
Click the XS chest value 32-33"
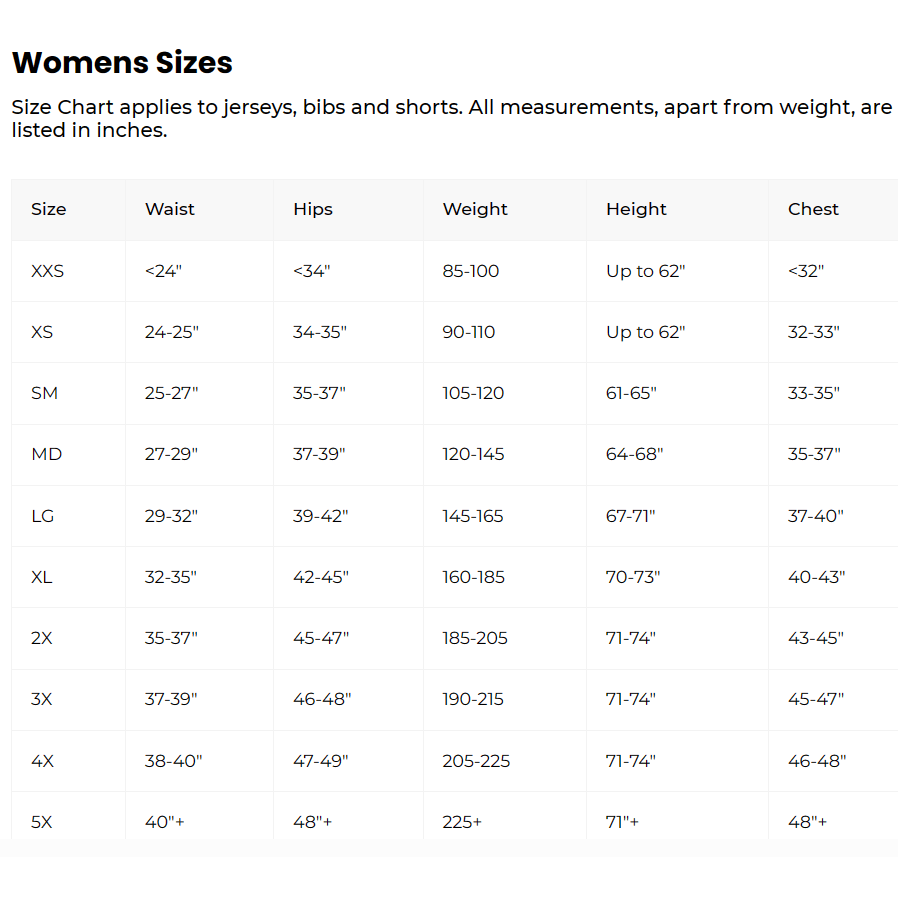point(813,332)
